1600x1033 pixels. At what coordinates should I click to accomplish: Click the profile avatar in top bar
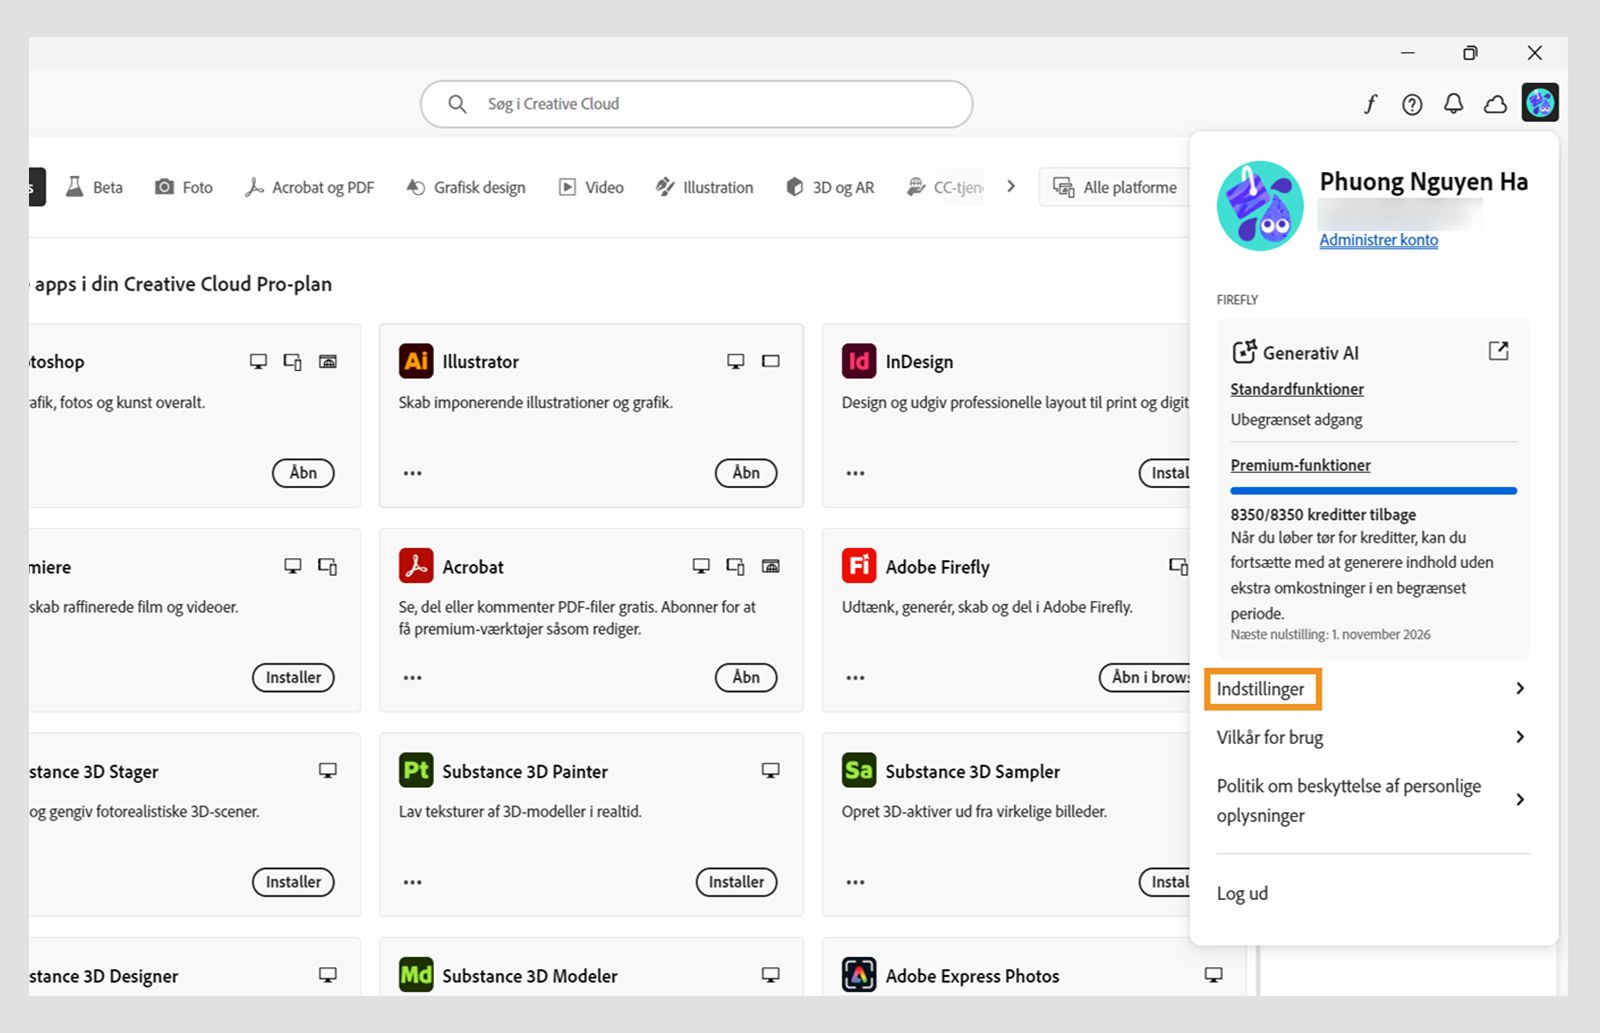click(1540, 102)
